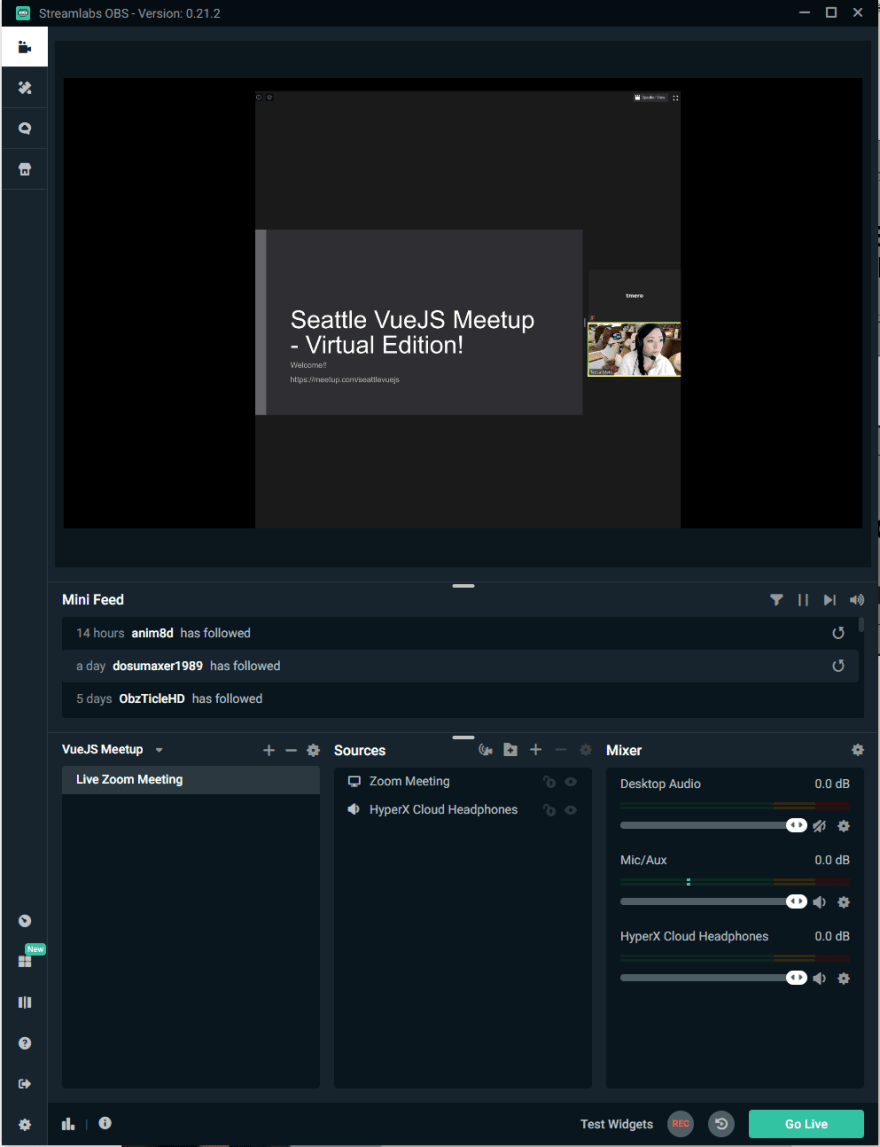Click the Seattle VueJS Meetup slide in preview
Viewport: 880px width, 1147px height.
coord(418,322)
